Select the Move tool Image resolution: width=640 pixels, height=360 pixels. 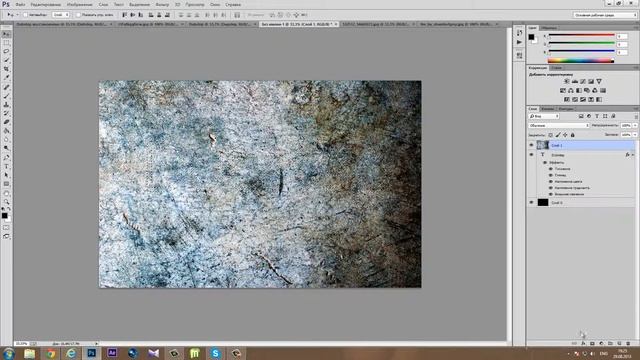point(6,34)
